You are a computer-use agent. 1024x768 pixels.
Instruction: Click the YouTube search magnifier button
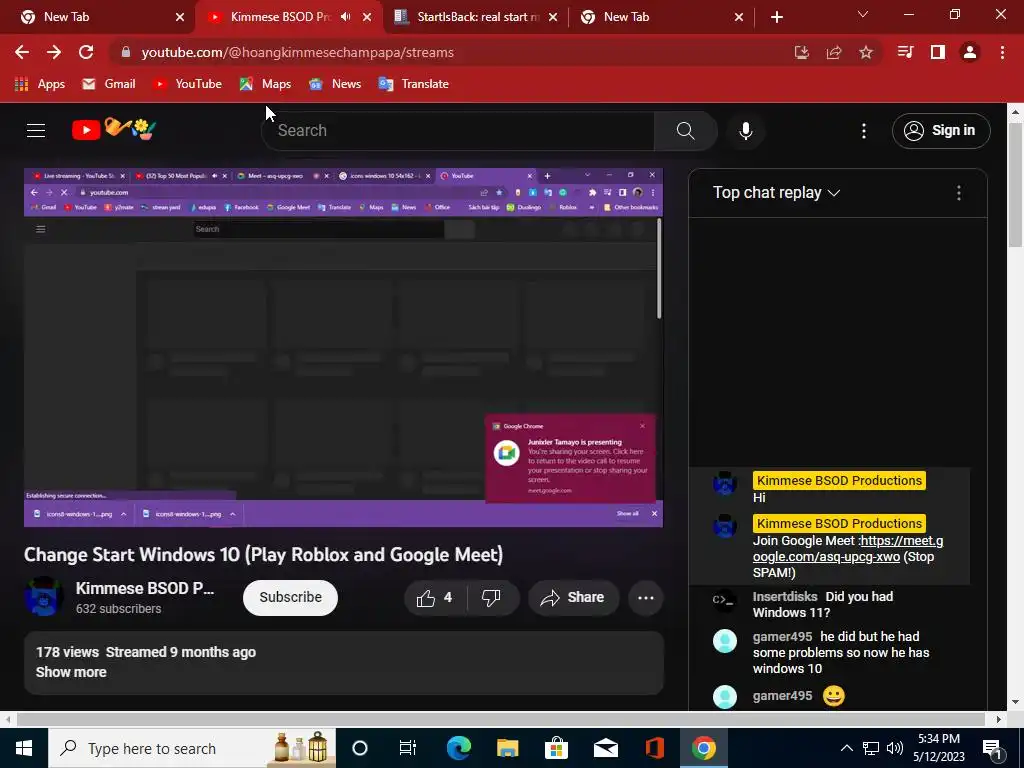point(685,131)
